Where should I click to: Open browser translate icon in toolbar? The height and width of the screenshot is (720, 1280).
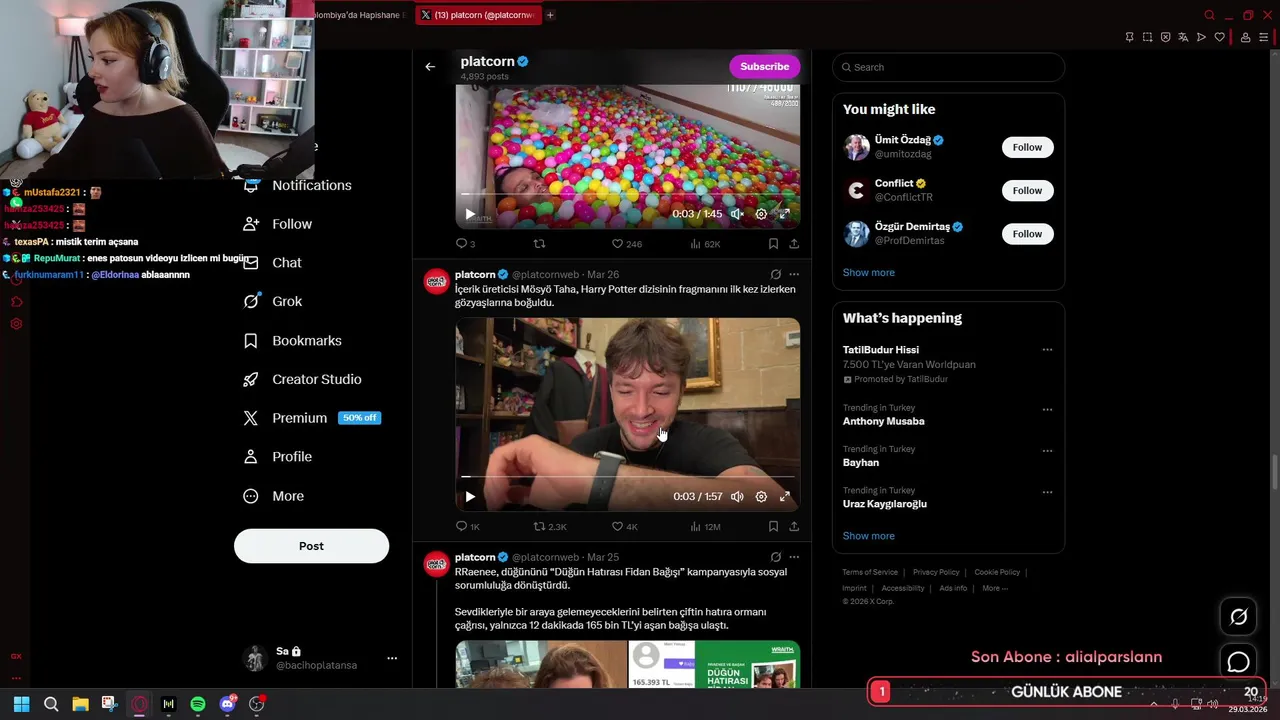(x=1183, y=37)
